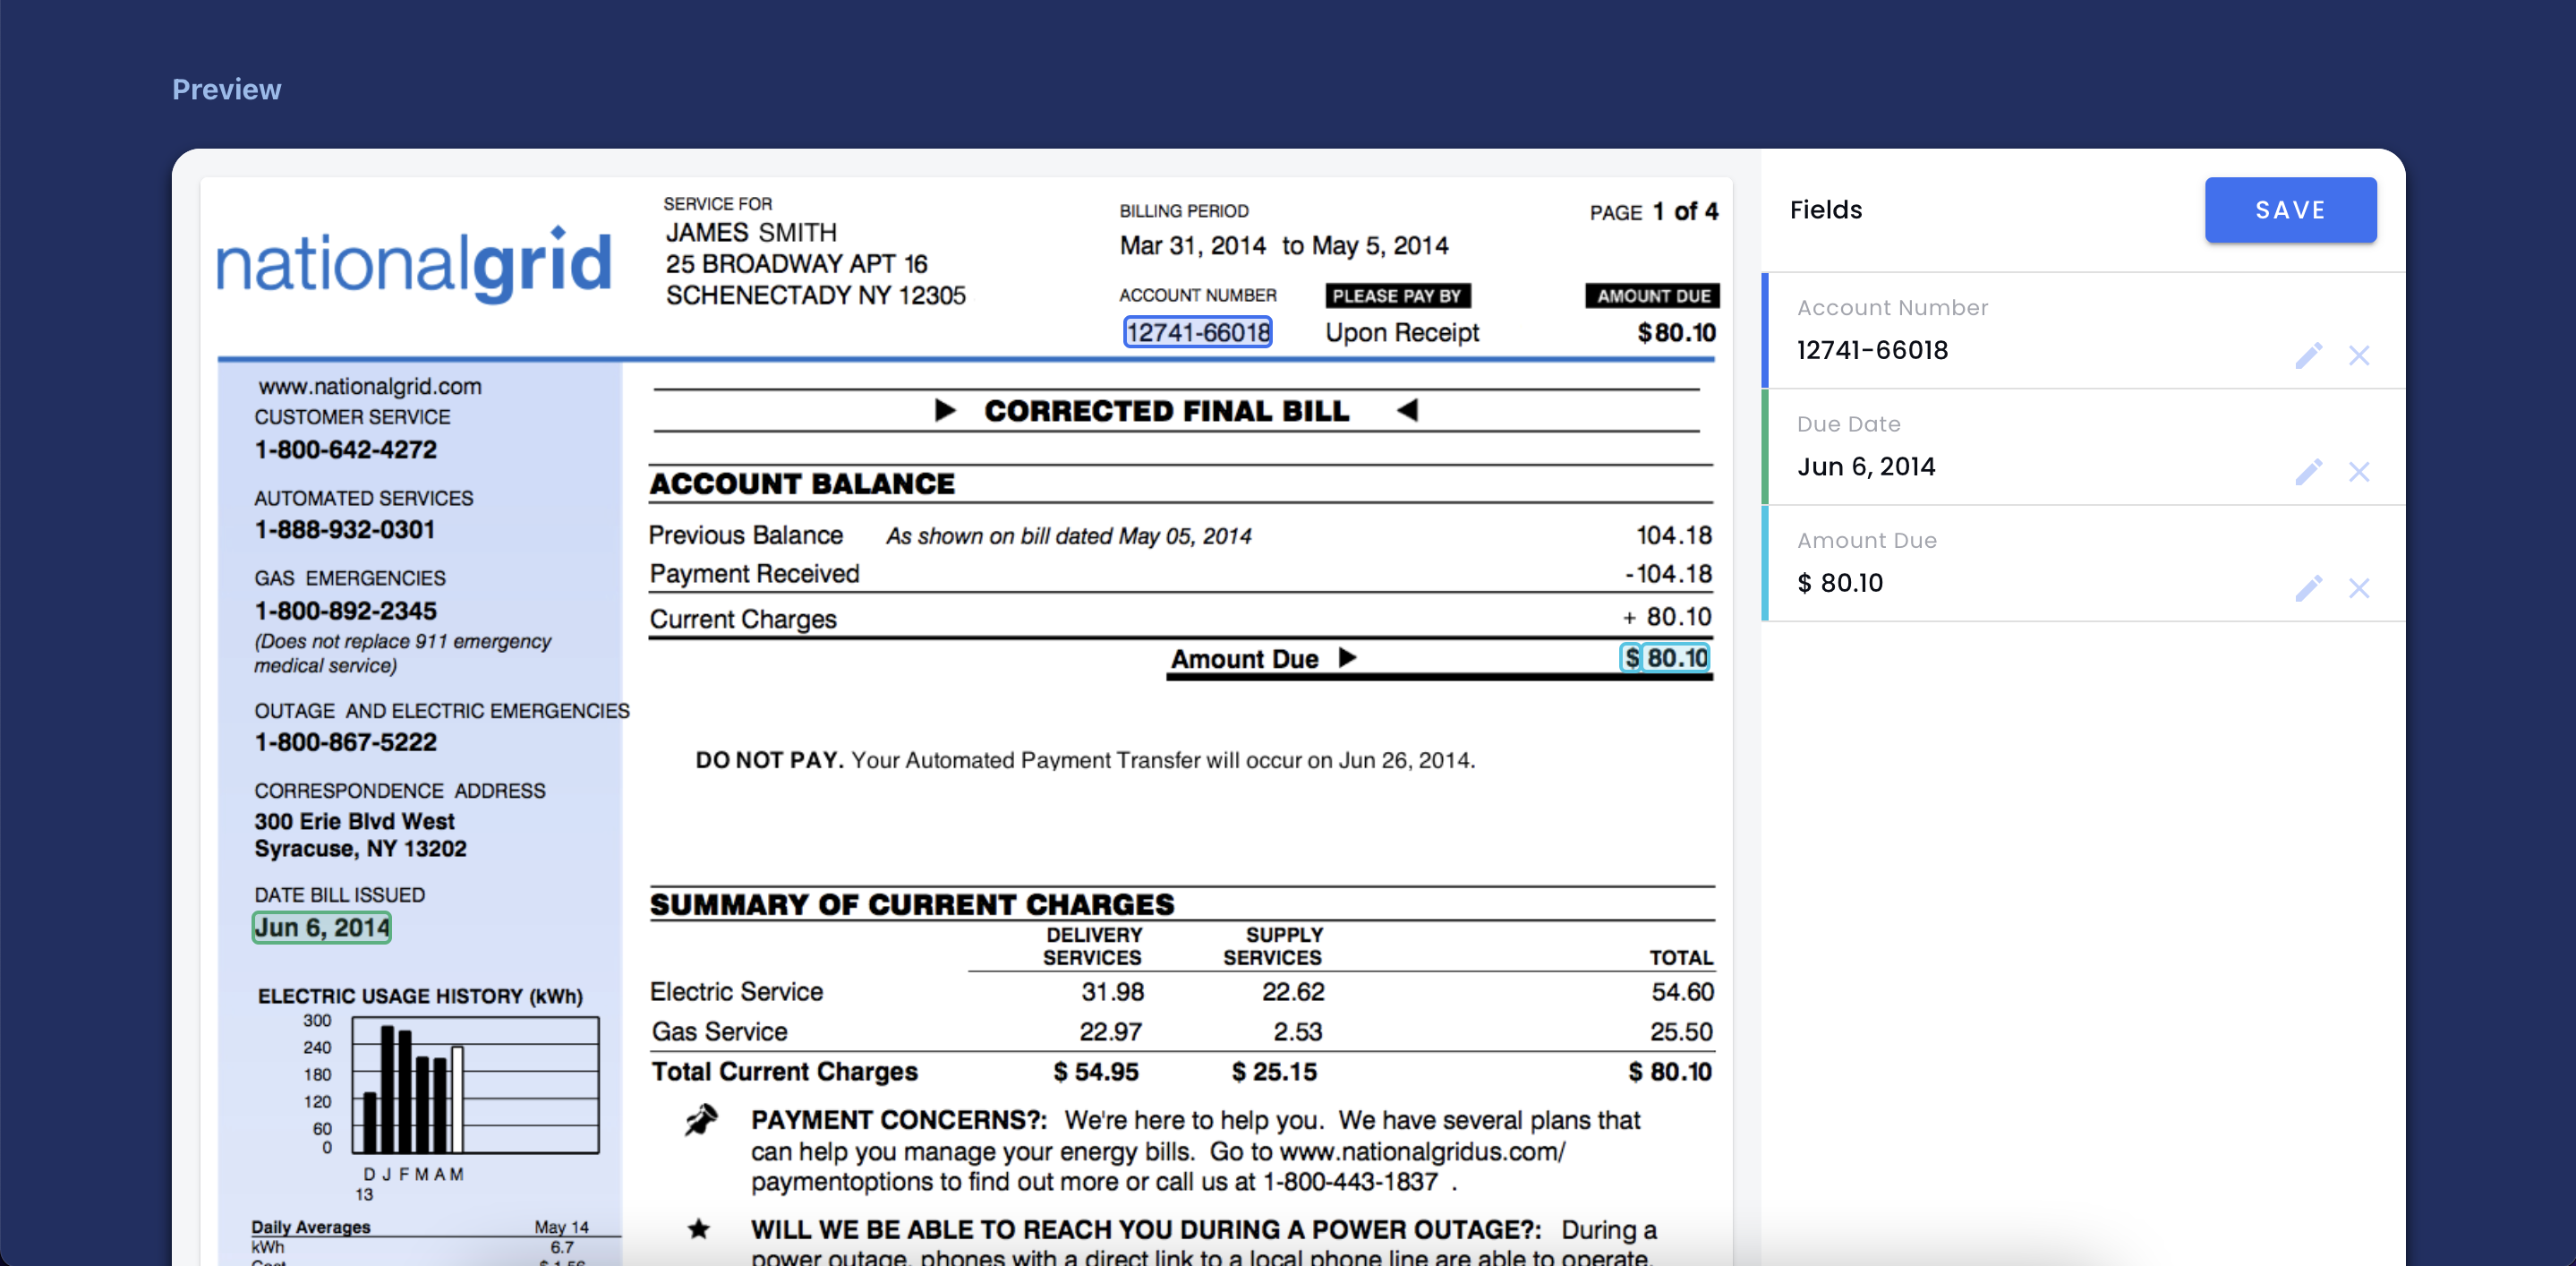Click the black AMOUNT DUE label
Viewport: 2576px width, 1266px height.
pos(1652,296)
